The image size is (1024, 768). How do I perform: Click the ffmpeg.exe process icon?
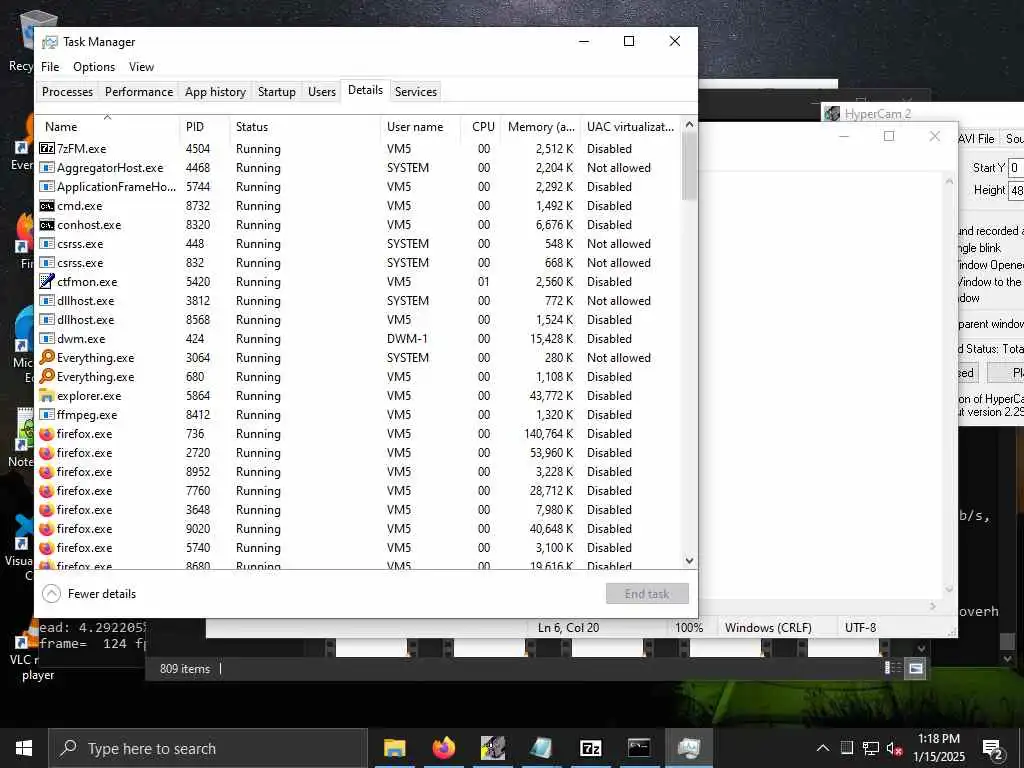tap(46, 415)
